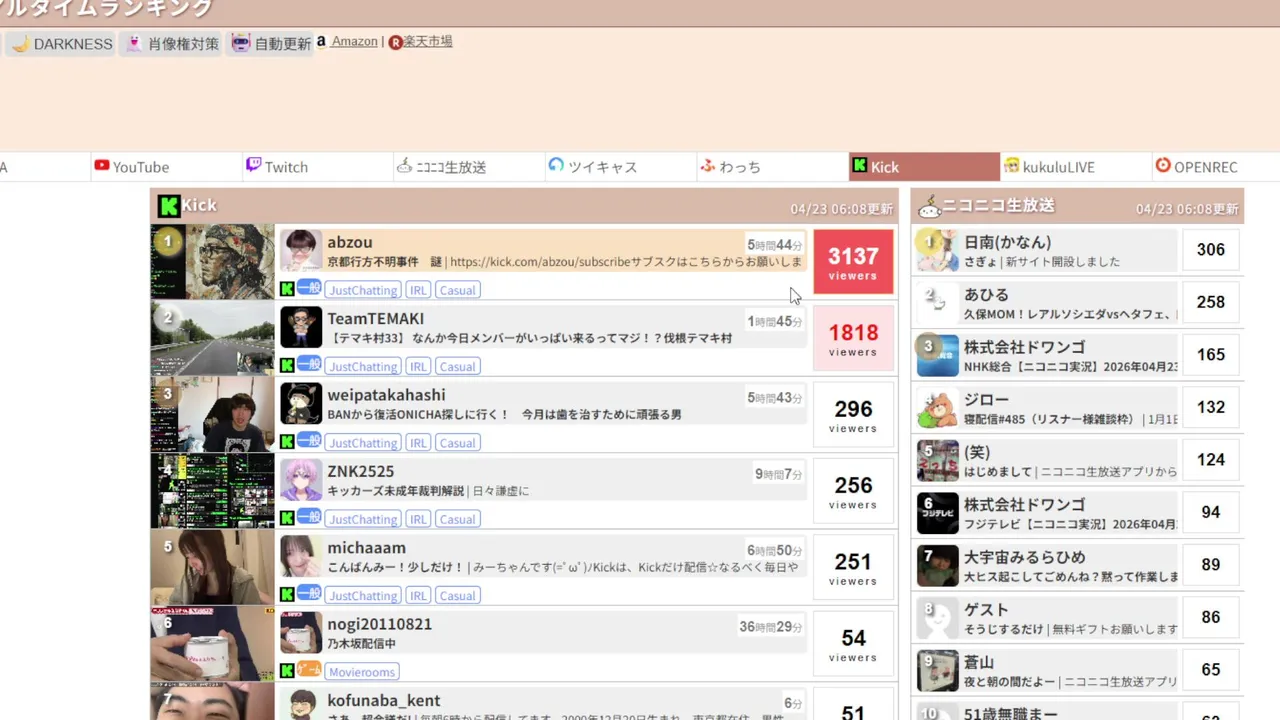
Task: Open TeamTEMAKI channel name link
Action: pyautogui.click(x=376, y=318)
